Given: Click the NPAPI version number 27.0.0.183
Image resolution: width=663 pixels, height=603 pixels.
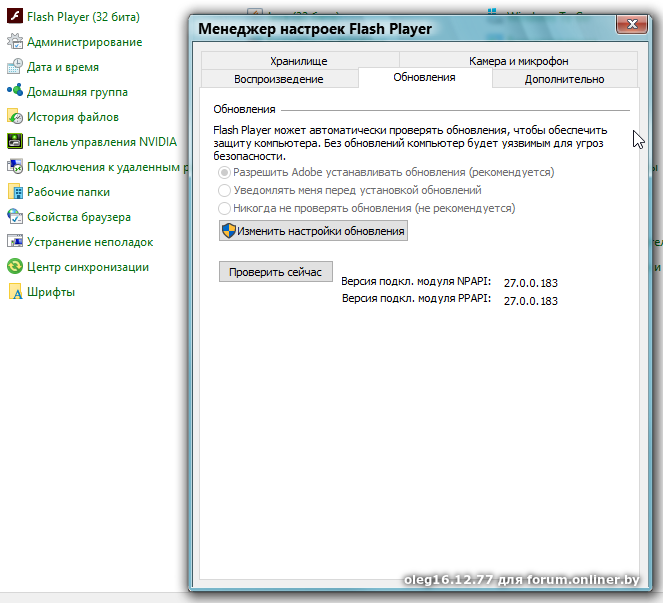Looking at the screenshot, I should 531,283.
